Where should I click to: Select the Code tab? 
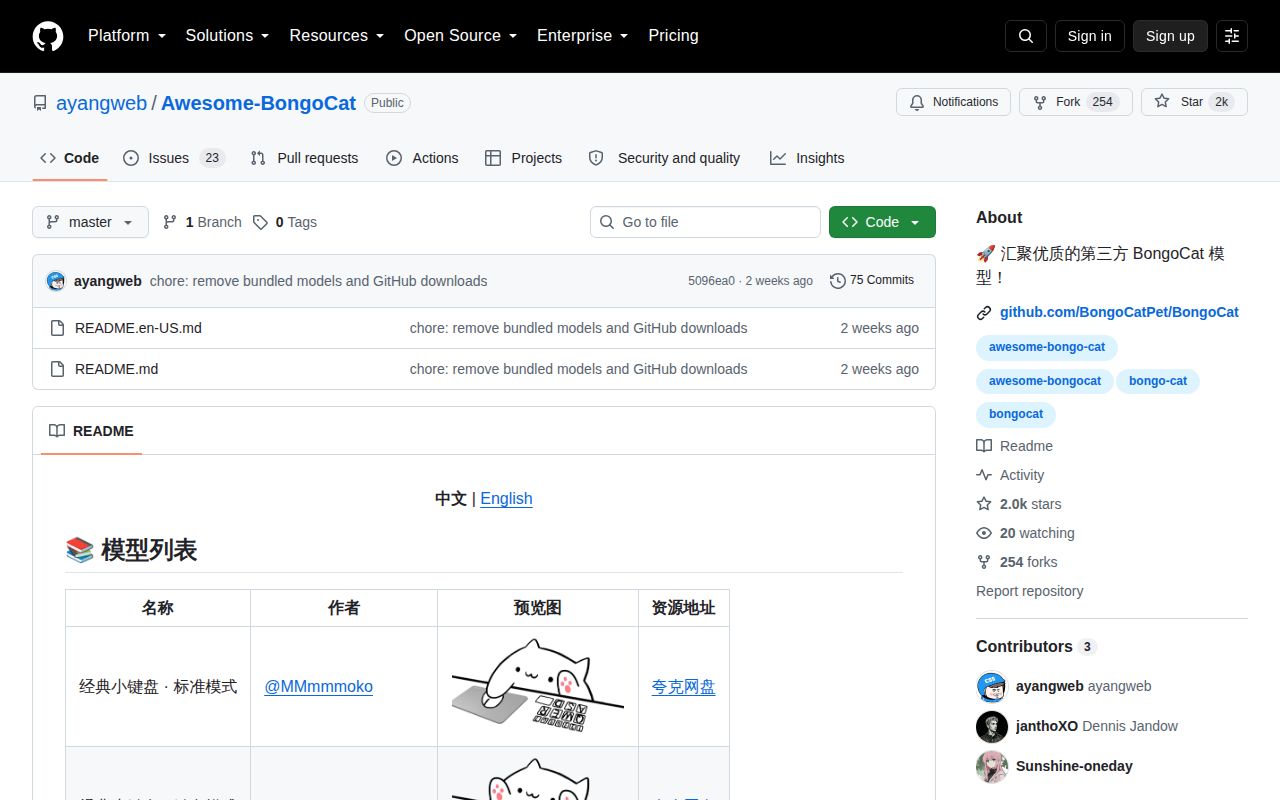(x=70, y=158)
